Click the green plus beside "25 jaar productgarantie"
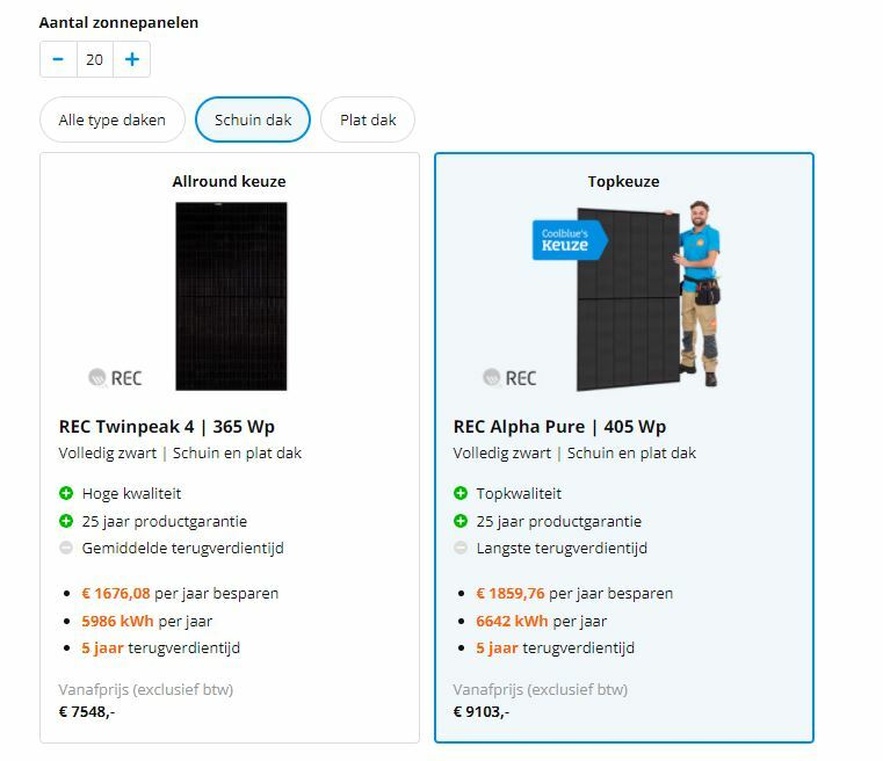The height and width of the screenshot is (761, 883). click(64, 521)
